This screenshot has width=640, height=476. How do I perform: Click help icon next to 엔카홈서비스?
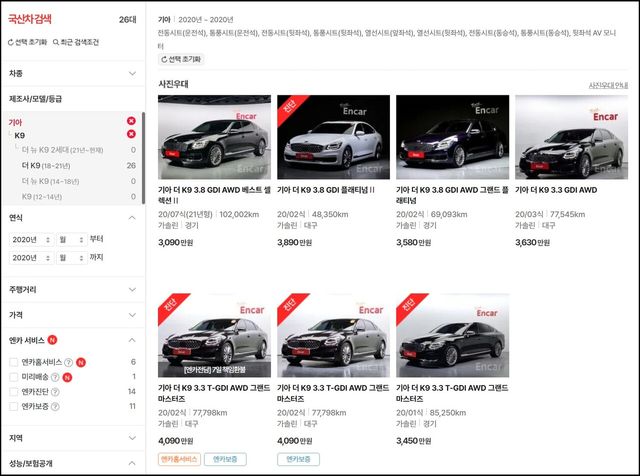(x=69, y=362)
